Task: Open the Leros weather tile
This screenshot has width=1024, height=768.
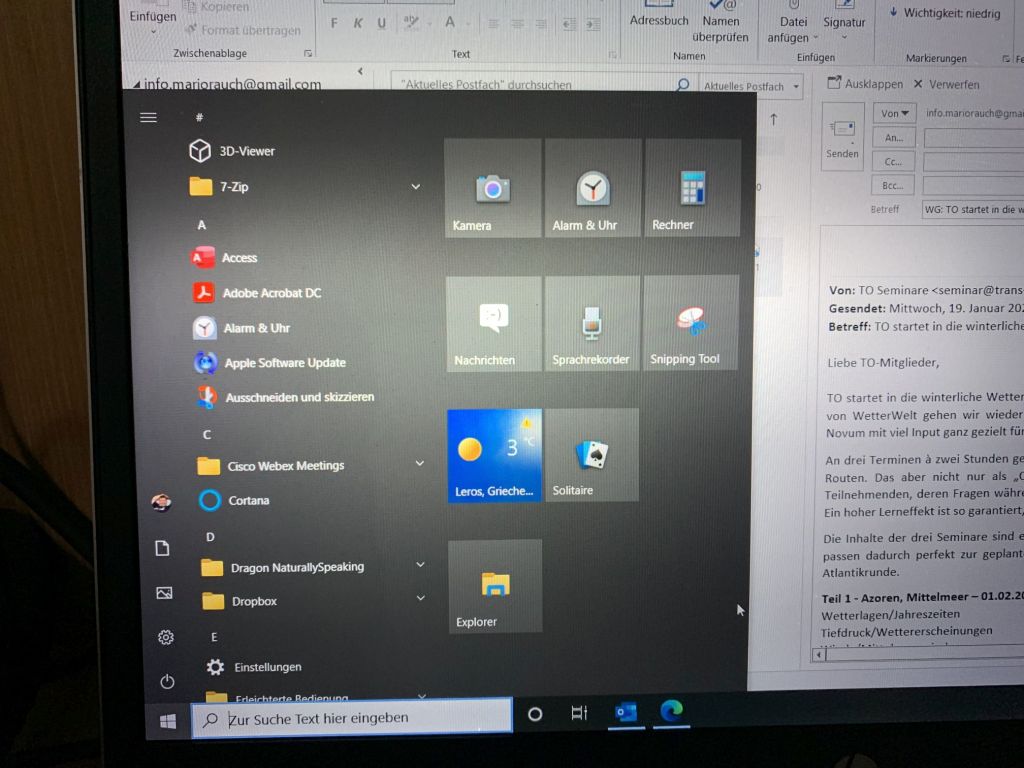Action: [x=494, y=456]
